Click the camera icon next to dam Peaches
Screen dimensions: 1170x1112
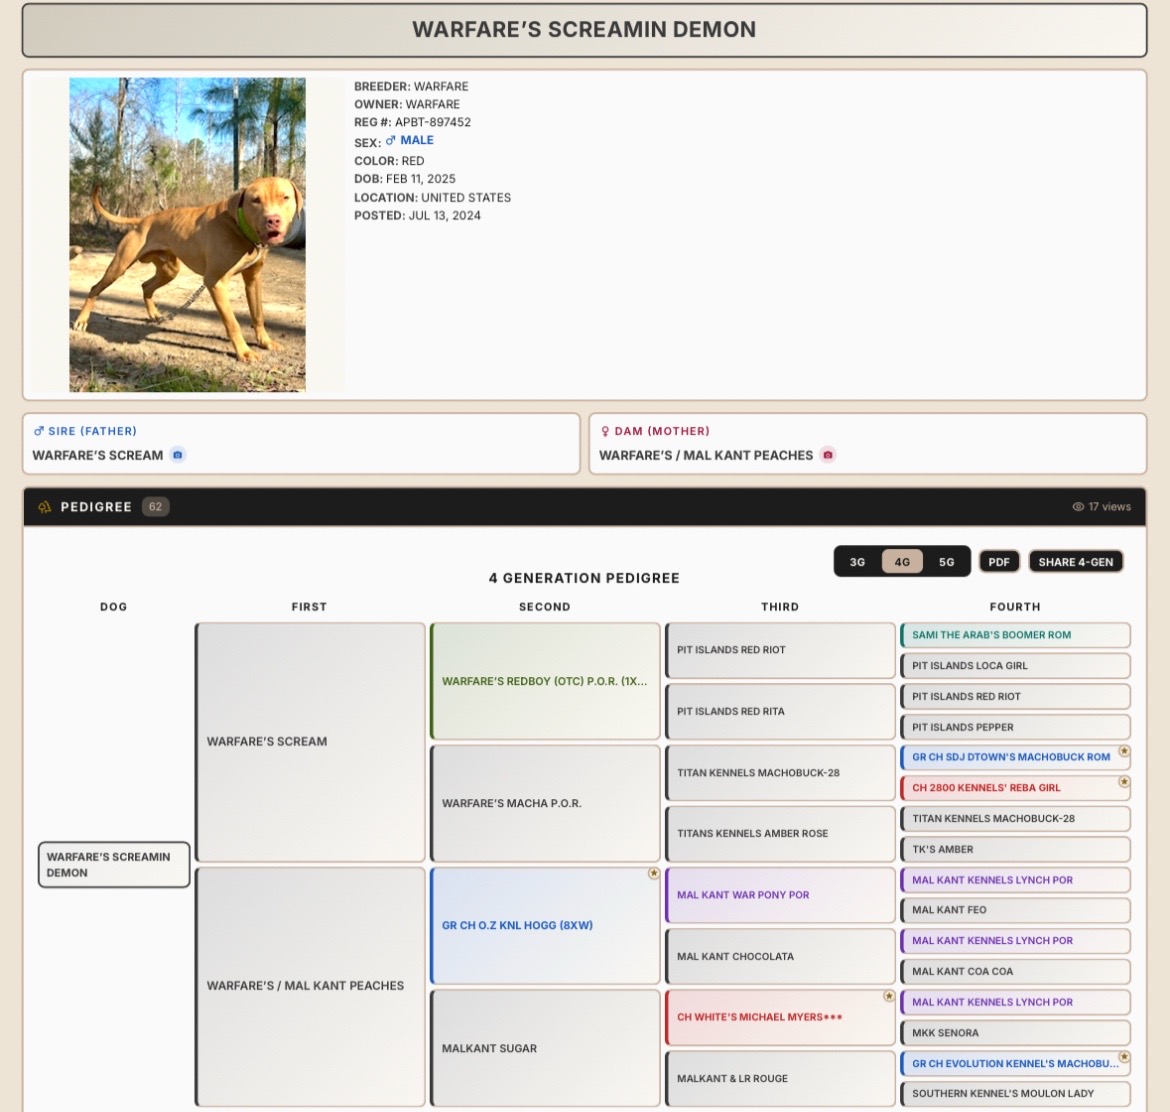[828, 455]
